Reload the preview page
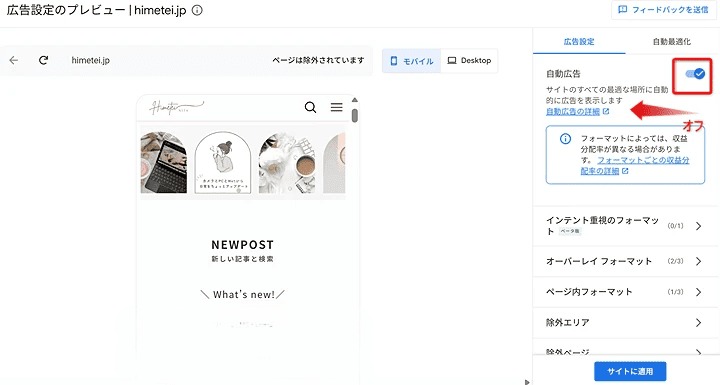Viewport: 720px width, 385px height. pos(44,60)
